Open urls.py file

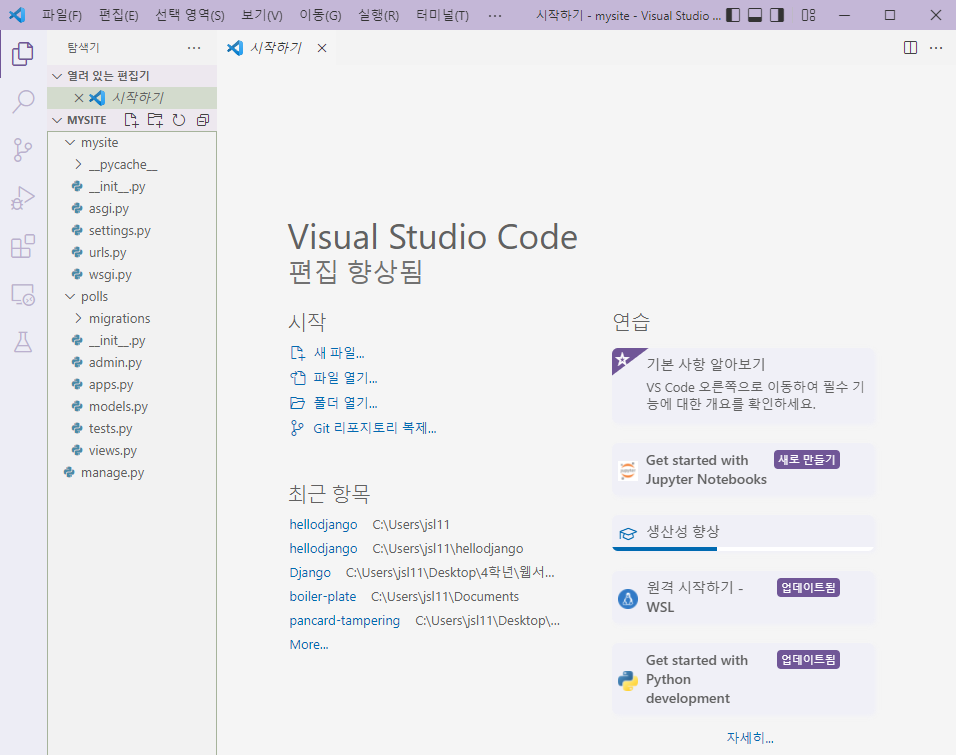click(x=132, y=252)
